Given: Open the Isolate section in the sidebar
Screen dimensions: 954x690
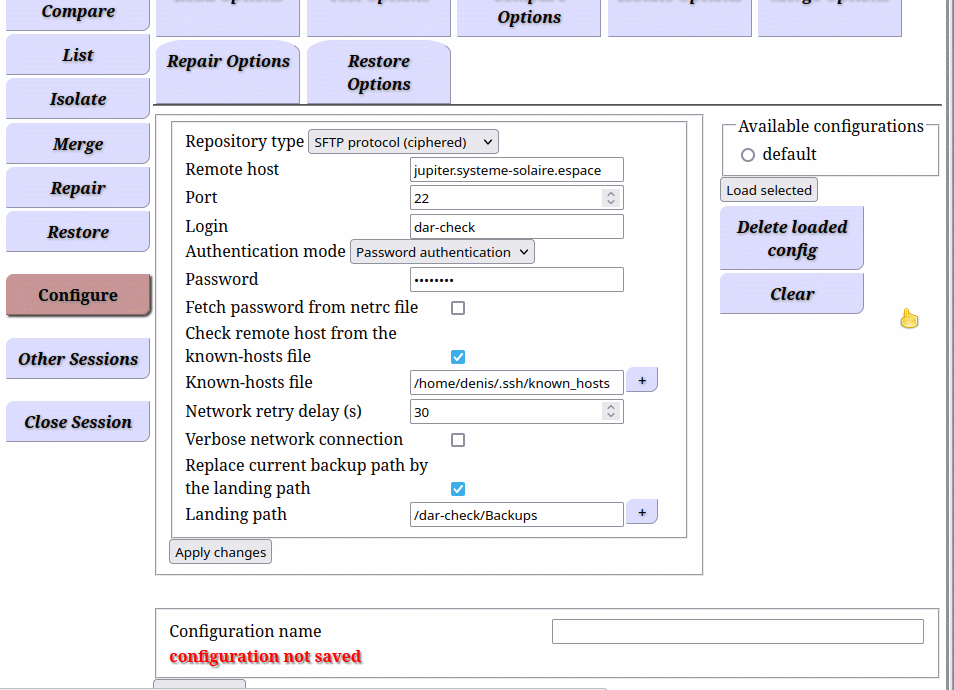Looking at the screenshot, I should (x=78, y=99).
